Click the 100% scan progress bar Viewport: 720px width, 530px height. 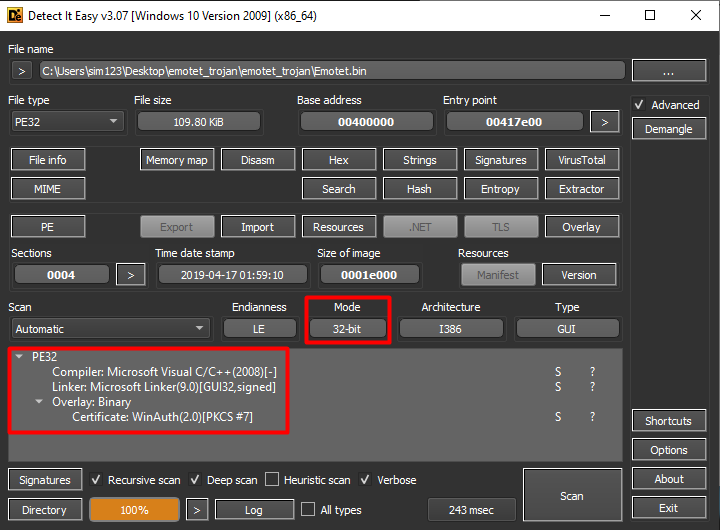pyautogui.click(x=134, y=510)
